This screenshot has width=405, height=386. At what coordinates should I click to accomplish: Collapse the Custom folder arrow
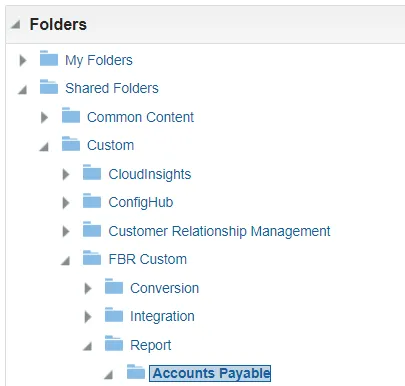click(44, 147)
